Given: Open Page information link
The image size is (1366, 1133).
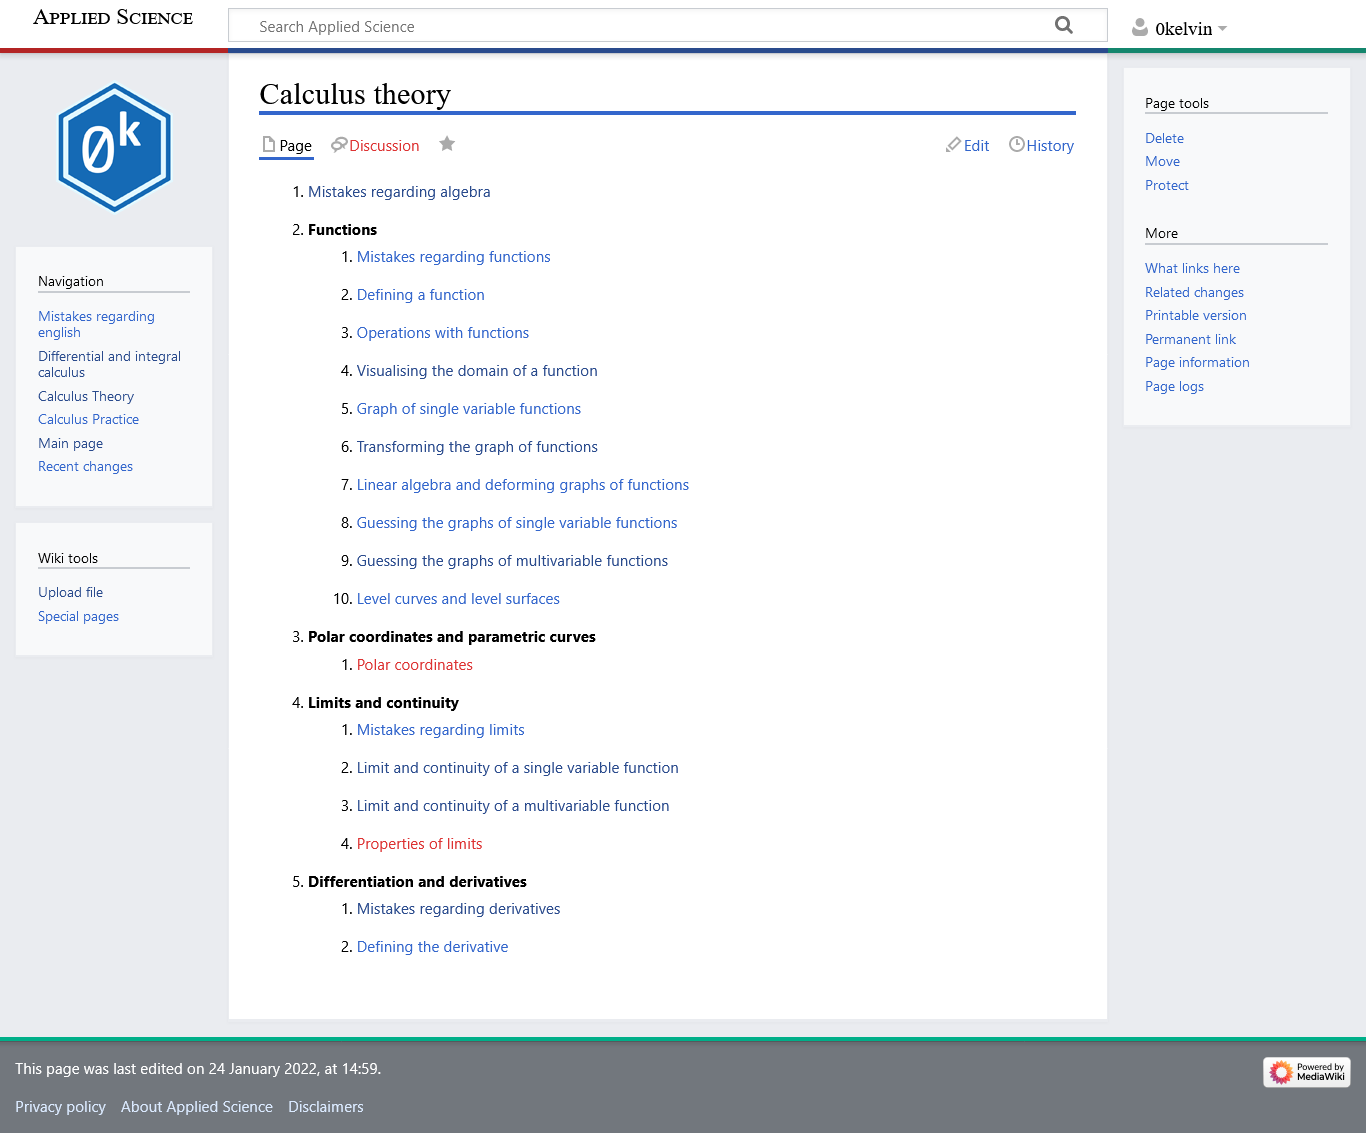Looking at the screenshot, I should [x=1197, y=363].
